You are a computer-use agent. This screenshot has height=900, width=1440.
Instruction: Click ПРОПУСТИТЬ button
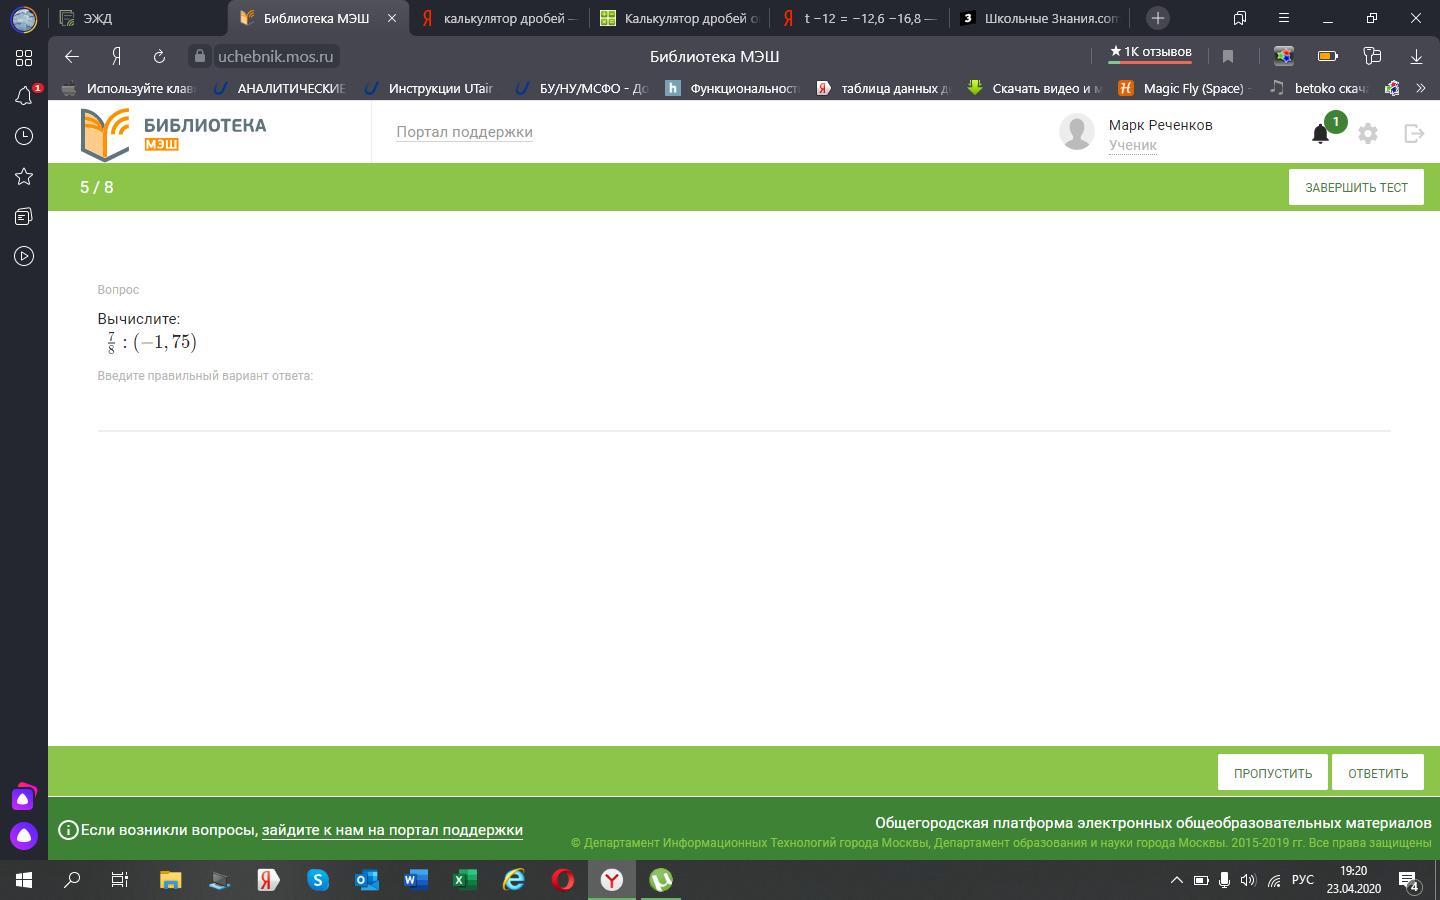click(1272, 773)
